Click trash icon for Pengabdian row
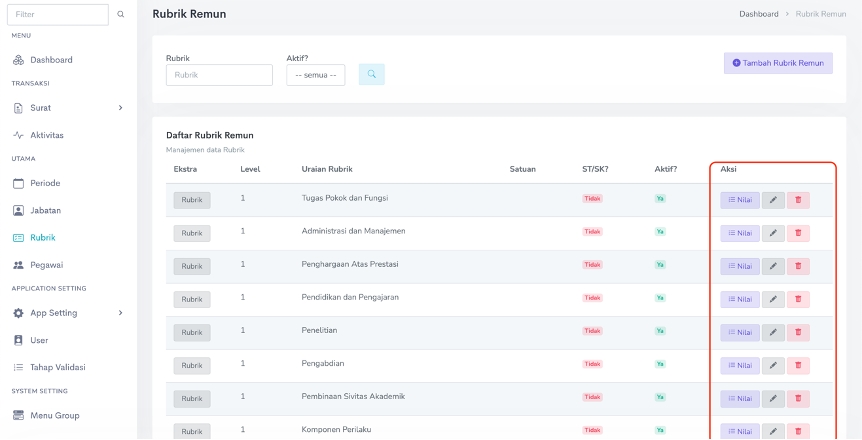 [798, 365]
